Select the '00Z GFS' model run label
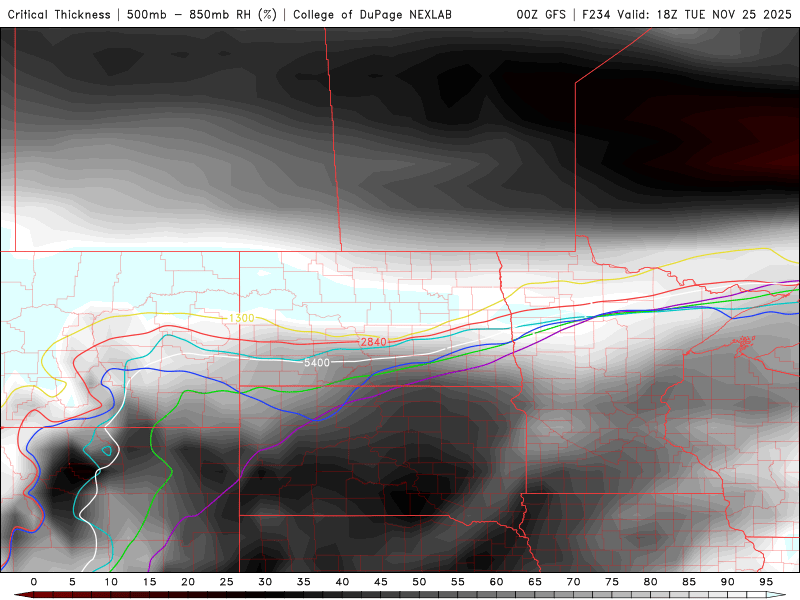The image size is (800, 600). [541, 15]
